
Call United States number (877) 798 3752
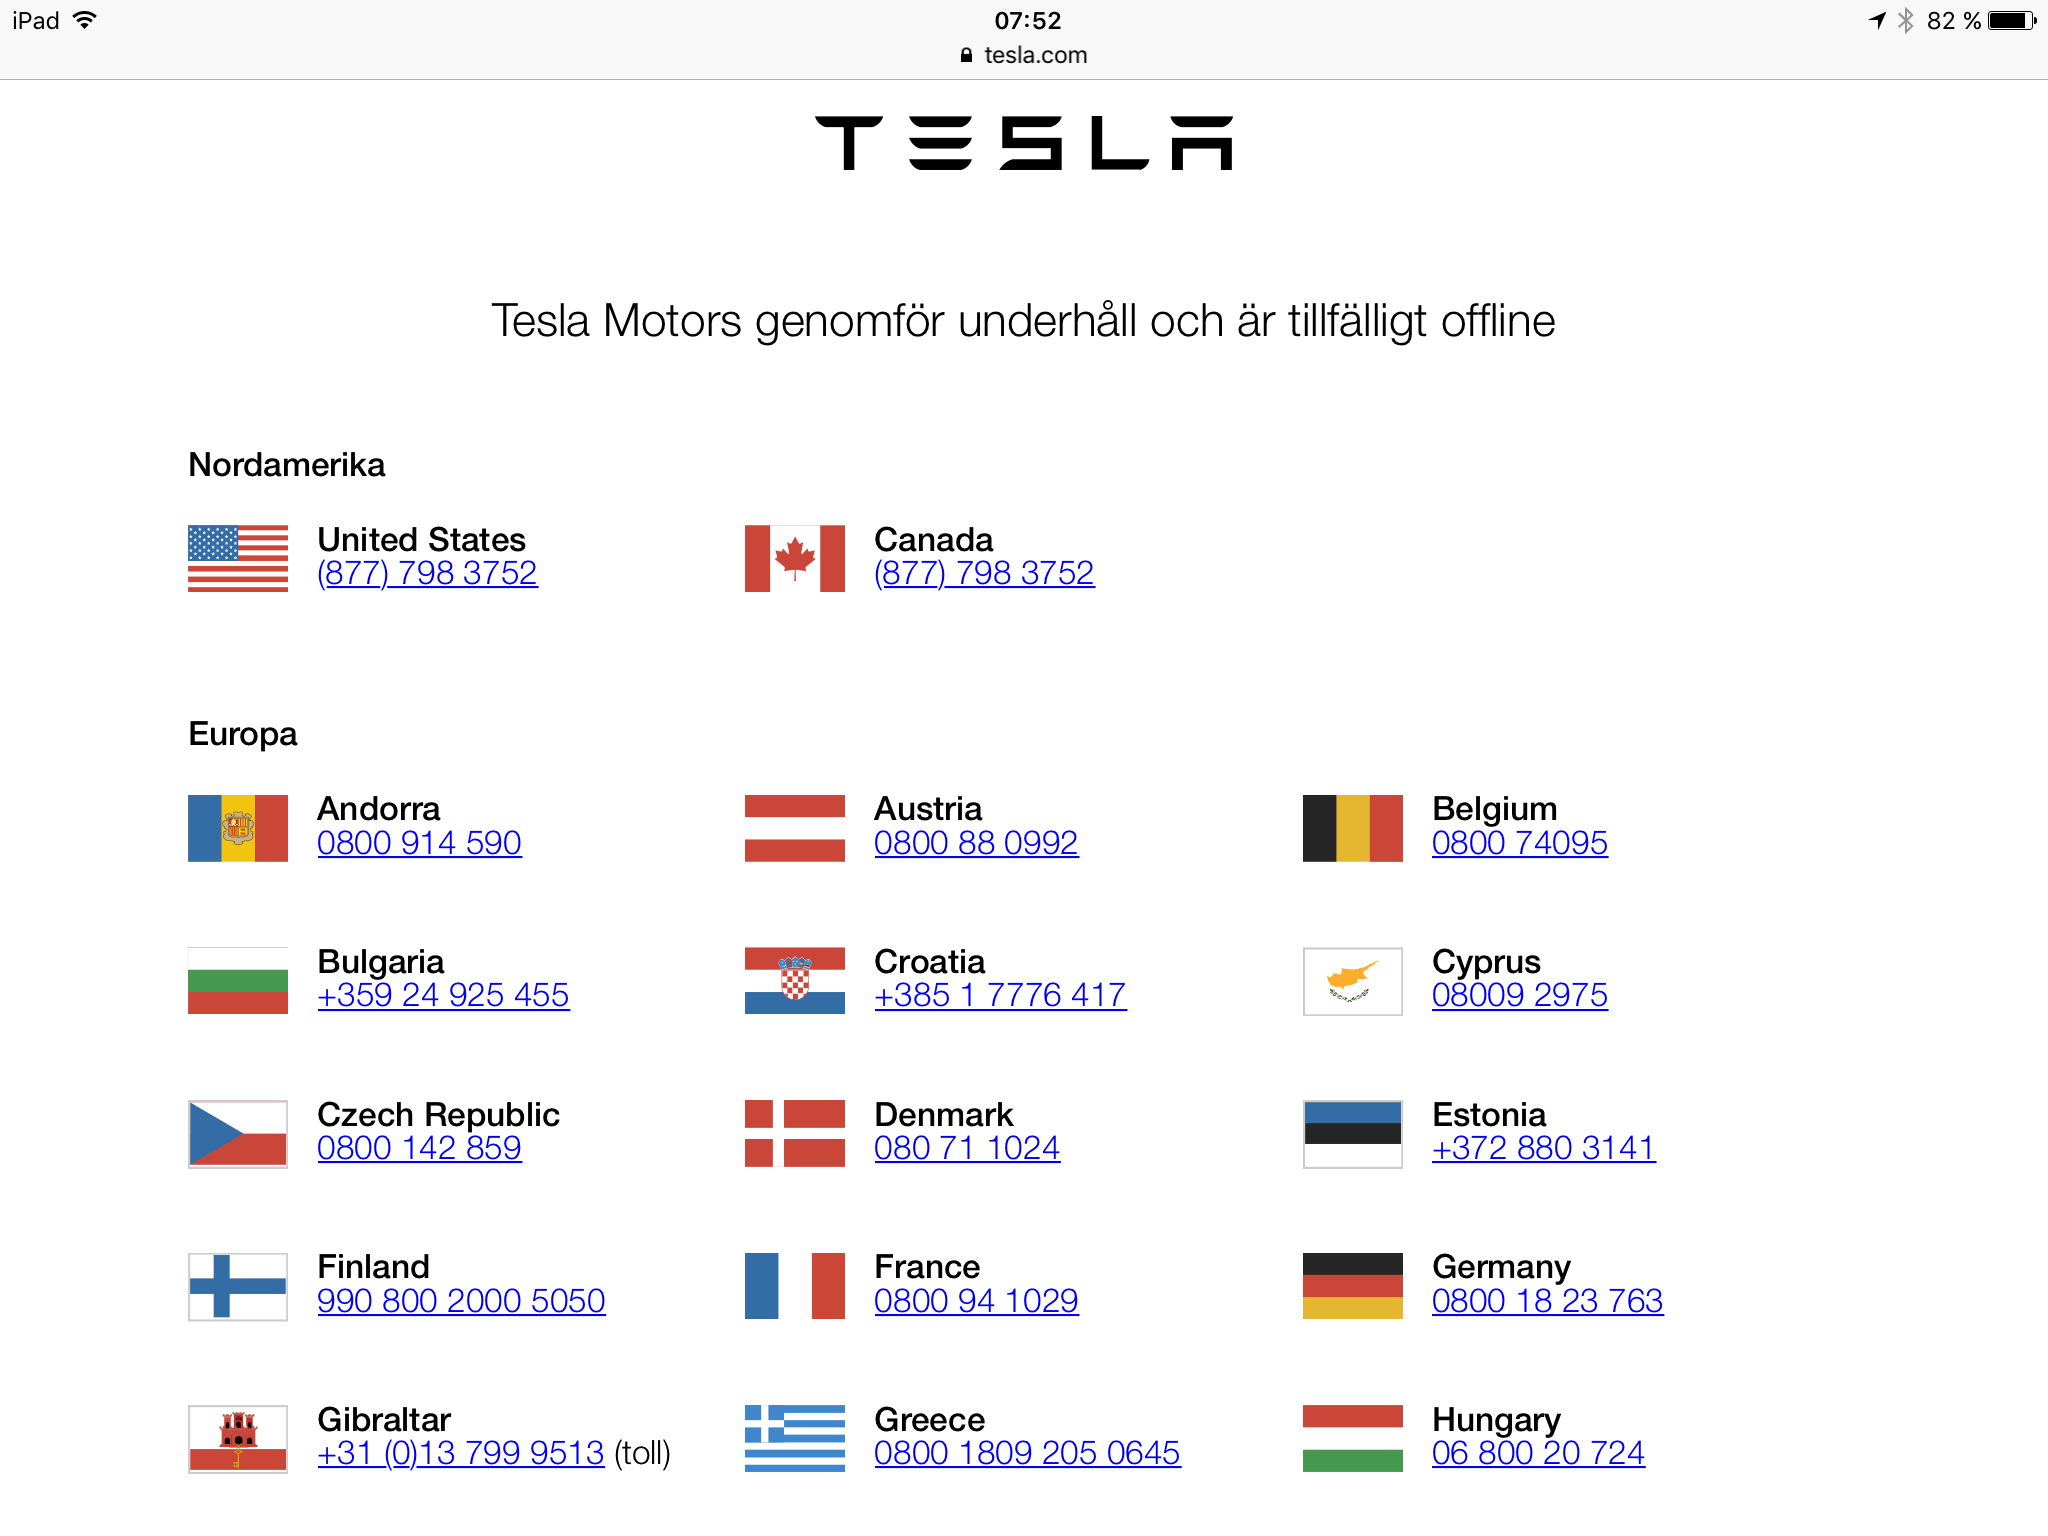[x=427, y=573]
